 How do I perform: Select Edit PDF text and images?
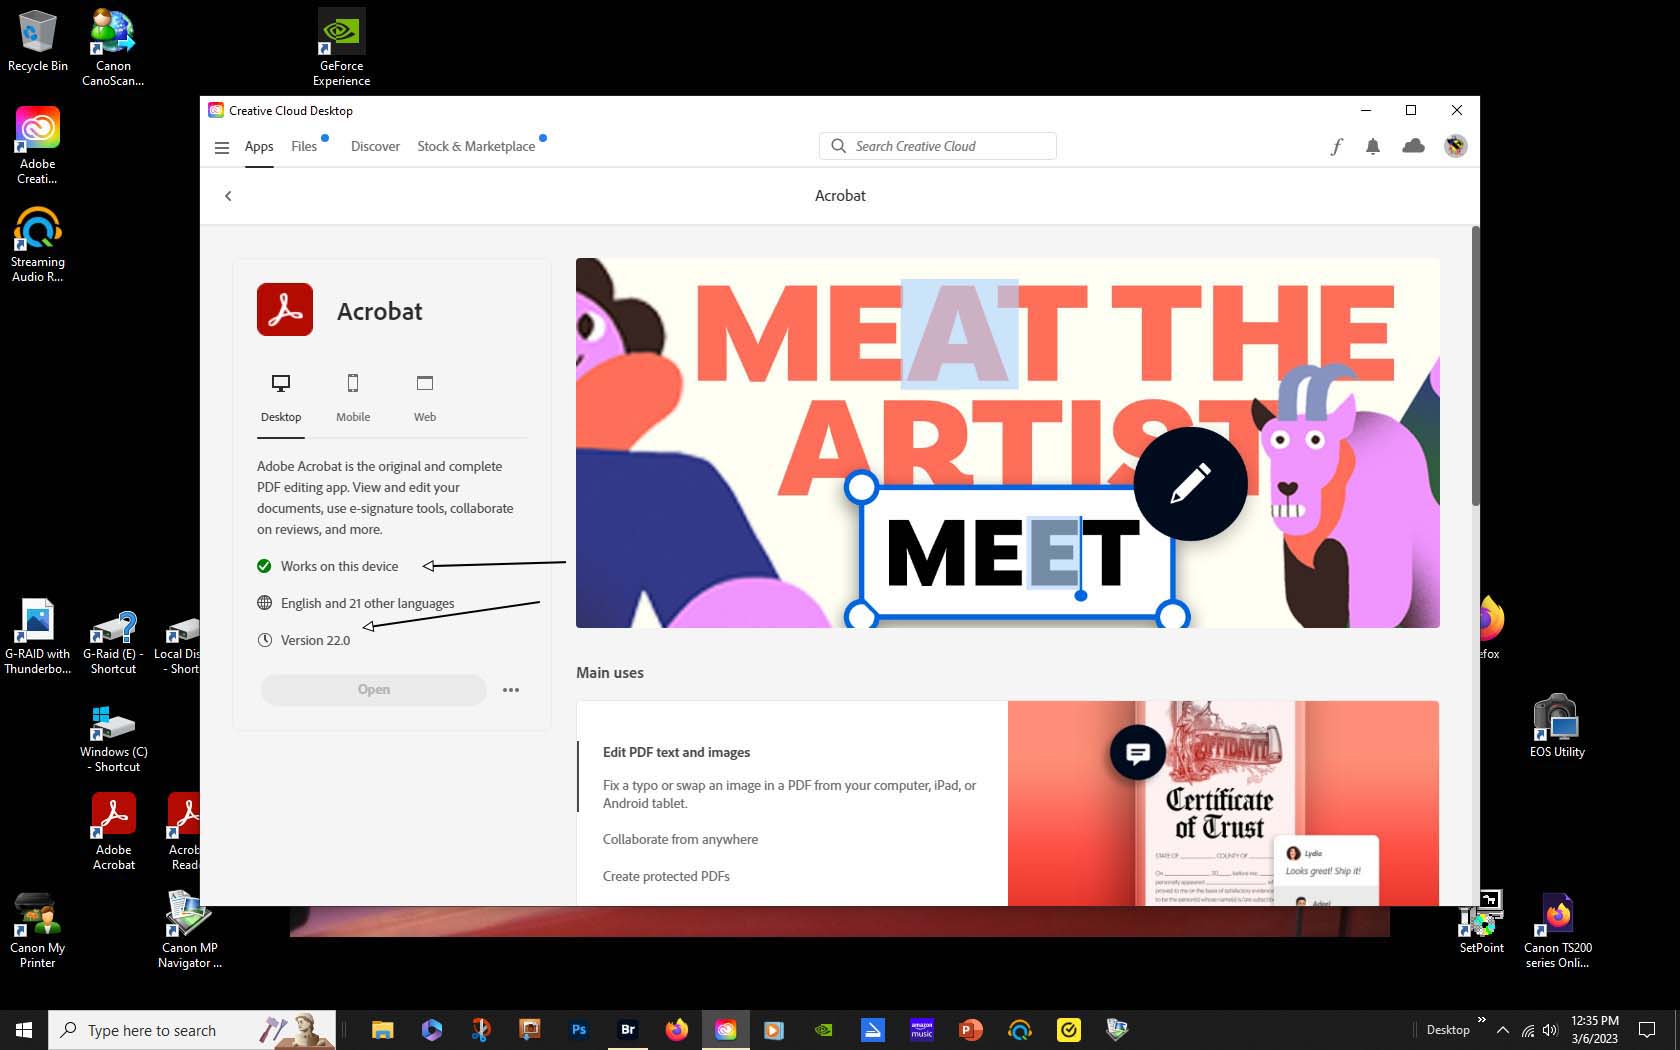click(676, 752)
